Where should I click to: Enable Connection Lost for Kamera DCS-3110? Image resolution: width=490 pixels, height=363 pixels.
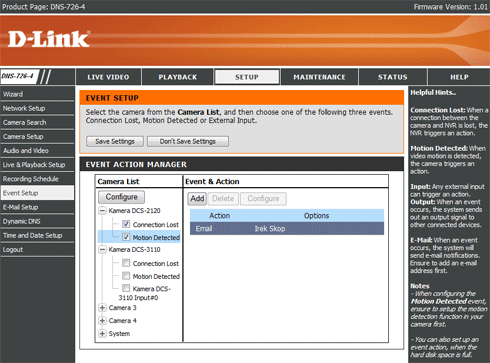[126, 263]
